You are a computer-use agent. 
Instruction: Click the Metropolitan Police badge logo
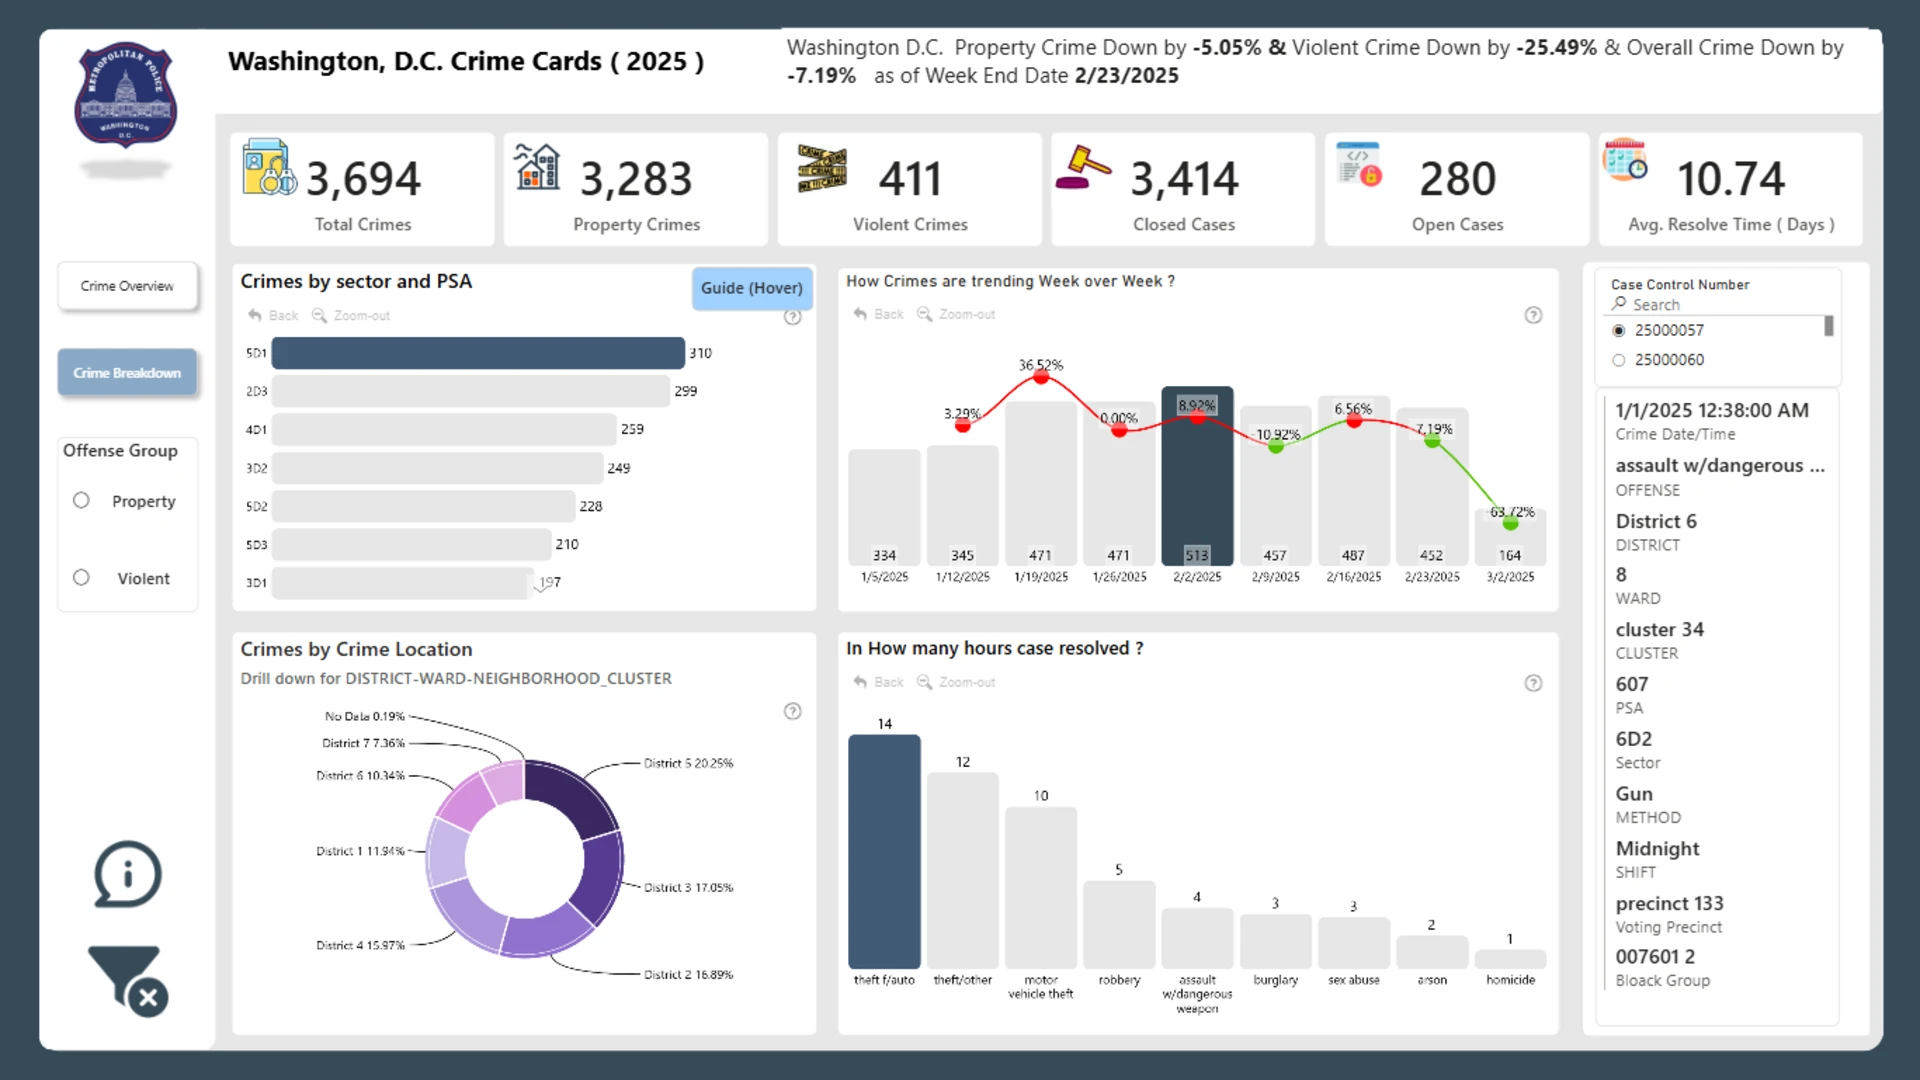(126, 96)
